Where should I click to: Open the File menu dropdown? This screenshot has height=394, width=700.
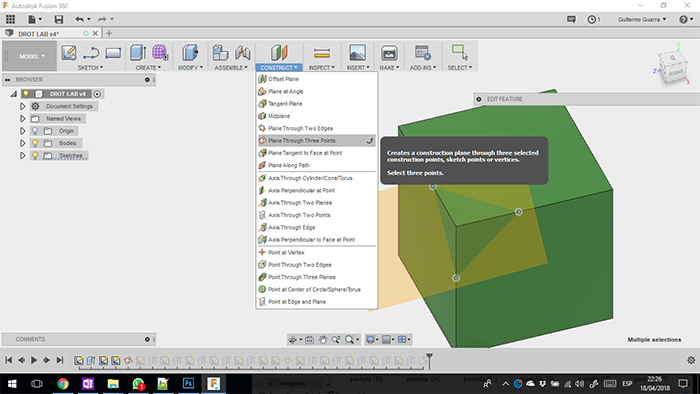pyautogui.click(x=34, y=19)
